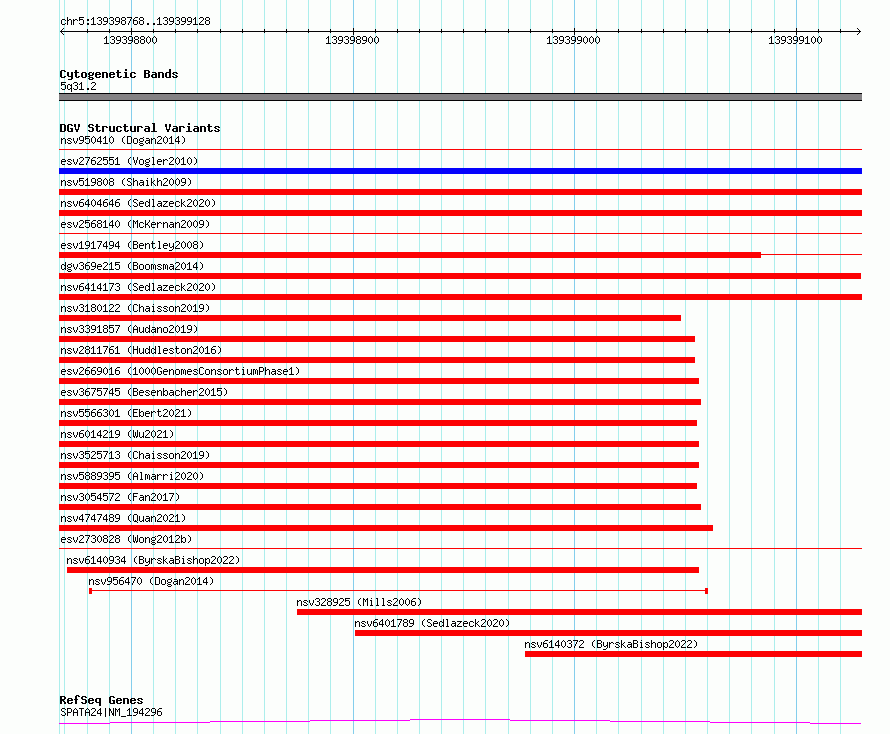Open variant nsv6414173 (Sedlazeck2020)
Image resolution: width=890 pixels, height=734 pixels.
(x=138, y=287)
